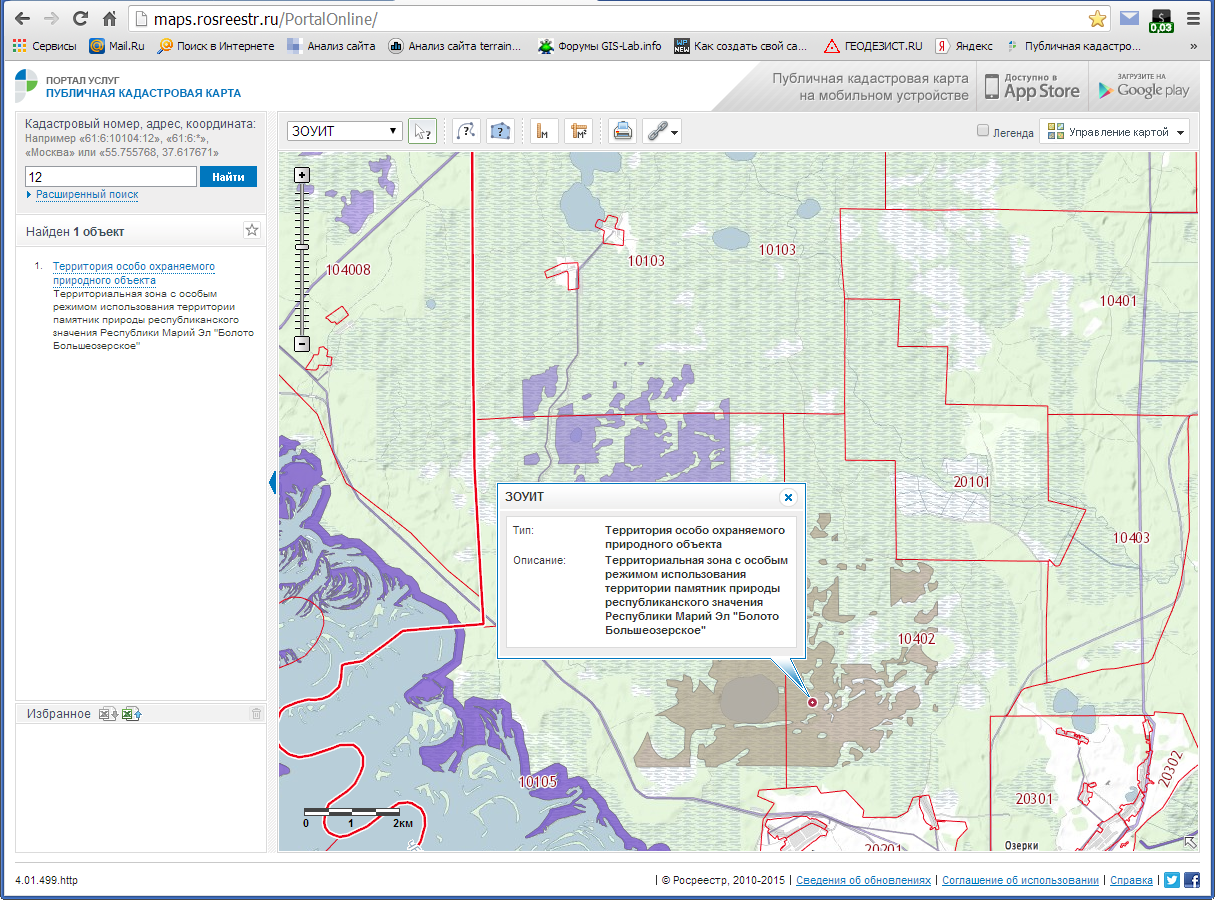The width and height of the screenshot is (1215, 900).
Task: Import favorites from Excel file icon
Action: click(x=108, y=714)
